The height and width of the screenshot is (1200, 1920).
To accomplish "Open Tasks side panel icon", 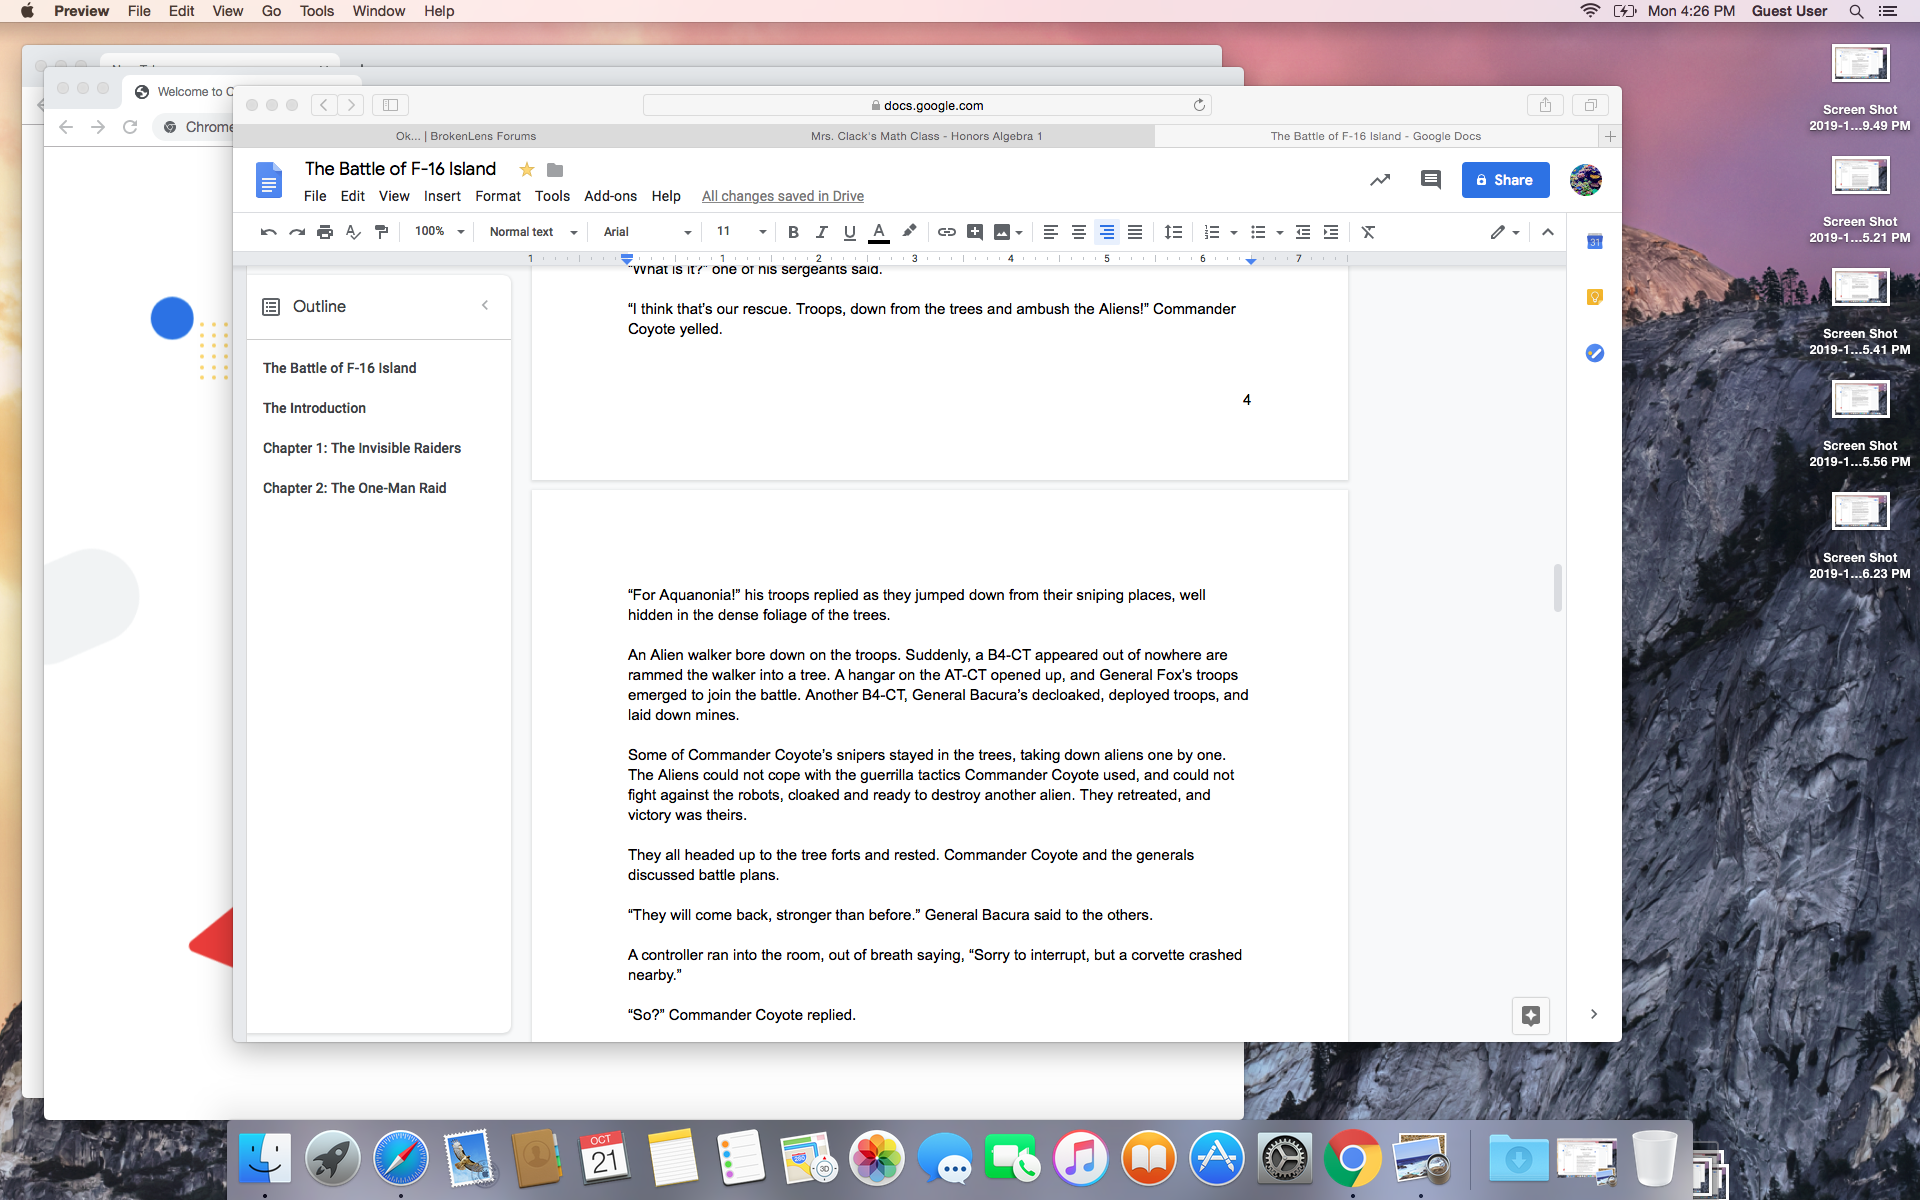I will click(1595, 353).
